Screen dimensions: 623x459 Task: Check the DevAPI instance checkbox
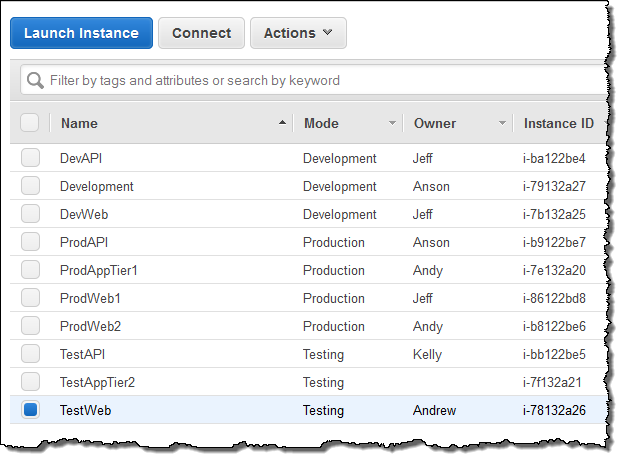pyautogui.click(x=30, y=158)
